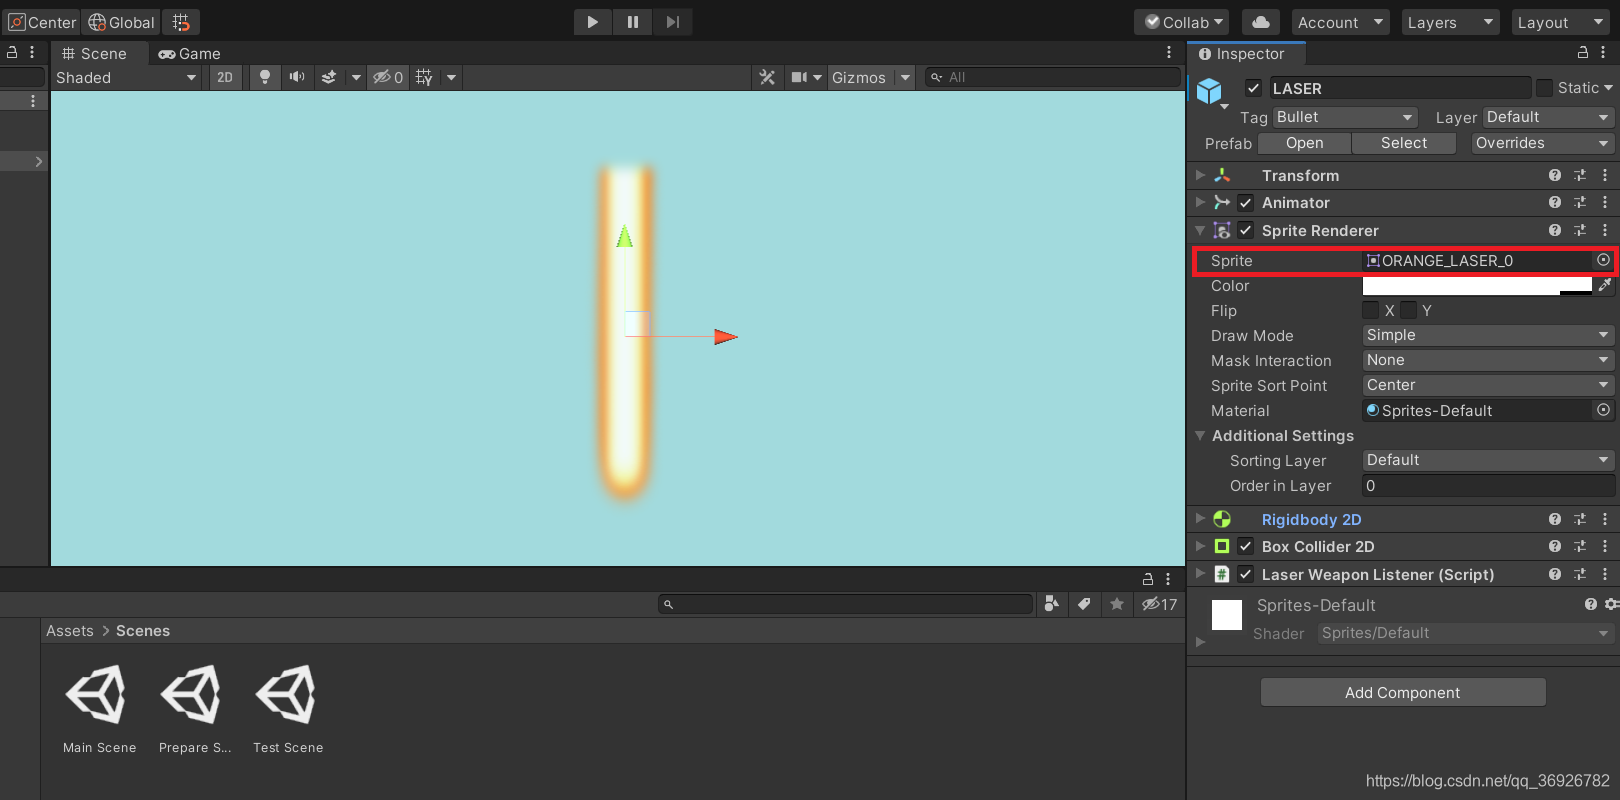1620x800 pixels.
Task: Toggle LASER object active checkbox
Action: point(1253,88)
